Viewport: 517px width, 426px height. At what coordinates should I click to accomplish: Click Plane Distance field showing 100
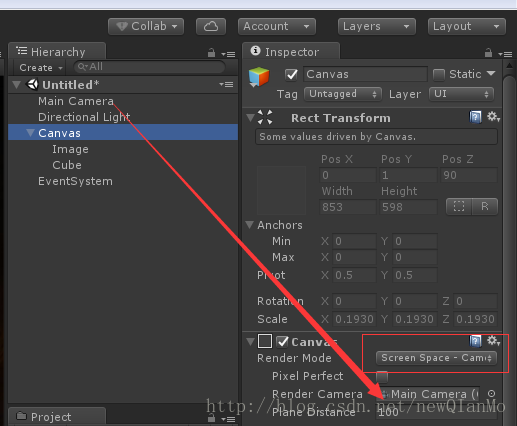coord(436,412)
